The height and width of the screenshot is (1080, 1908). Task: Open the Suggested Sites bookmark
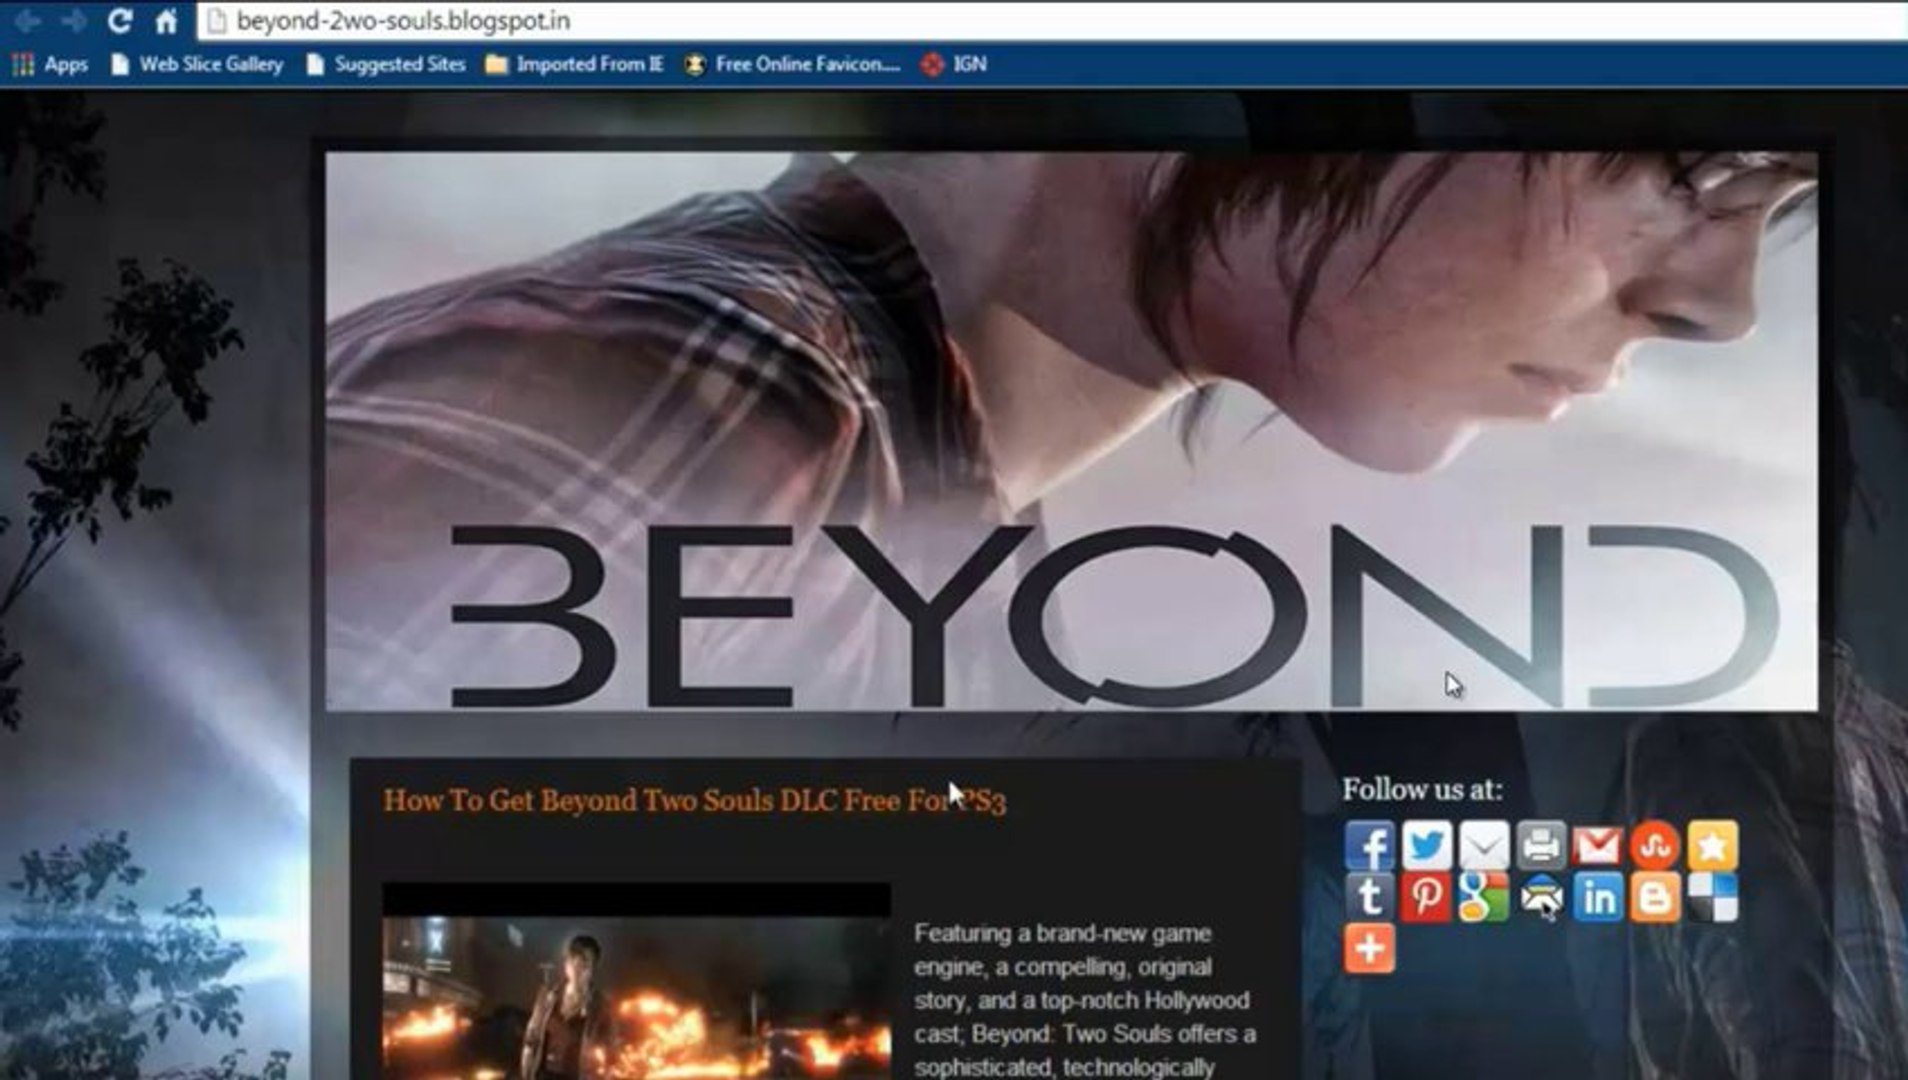tap(386, 65)
